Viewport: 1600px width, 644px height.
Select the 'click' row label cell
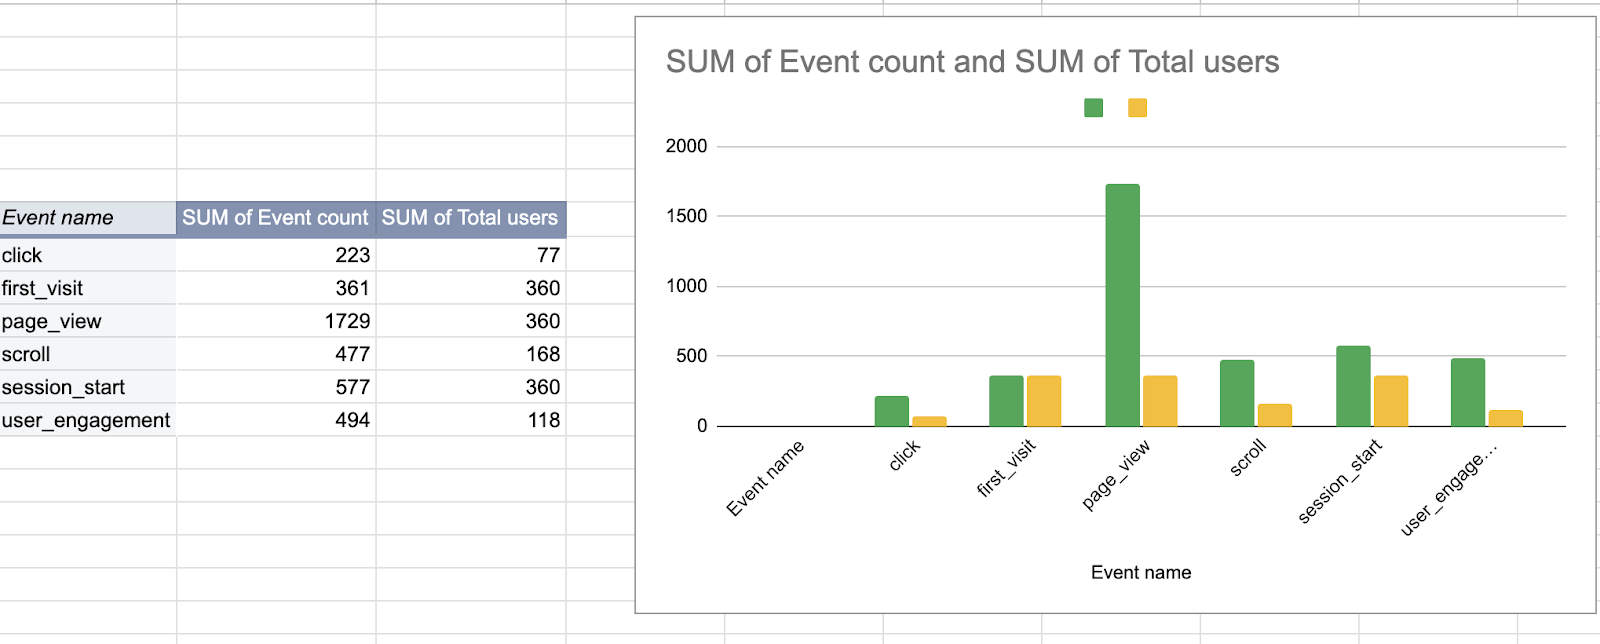point(88,255)
